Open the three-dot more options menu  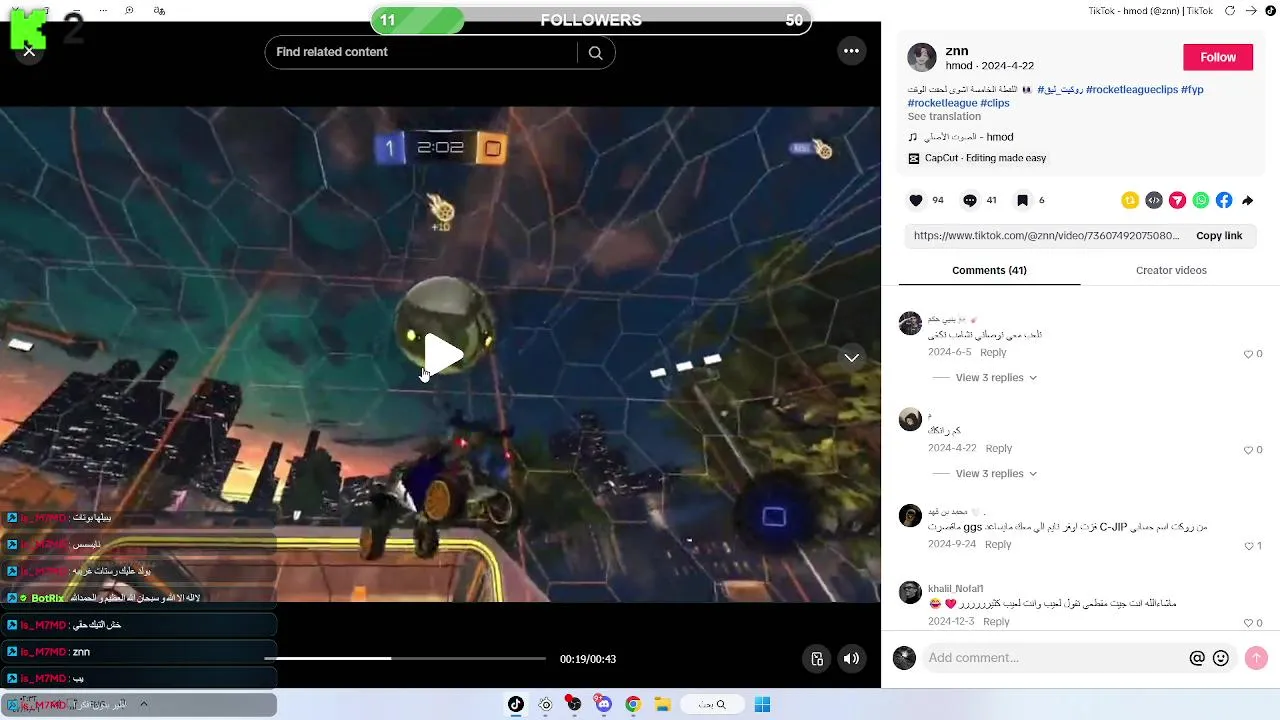point(851,51)
